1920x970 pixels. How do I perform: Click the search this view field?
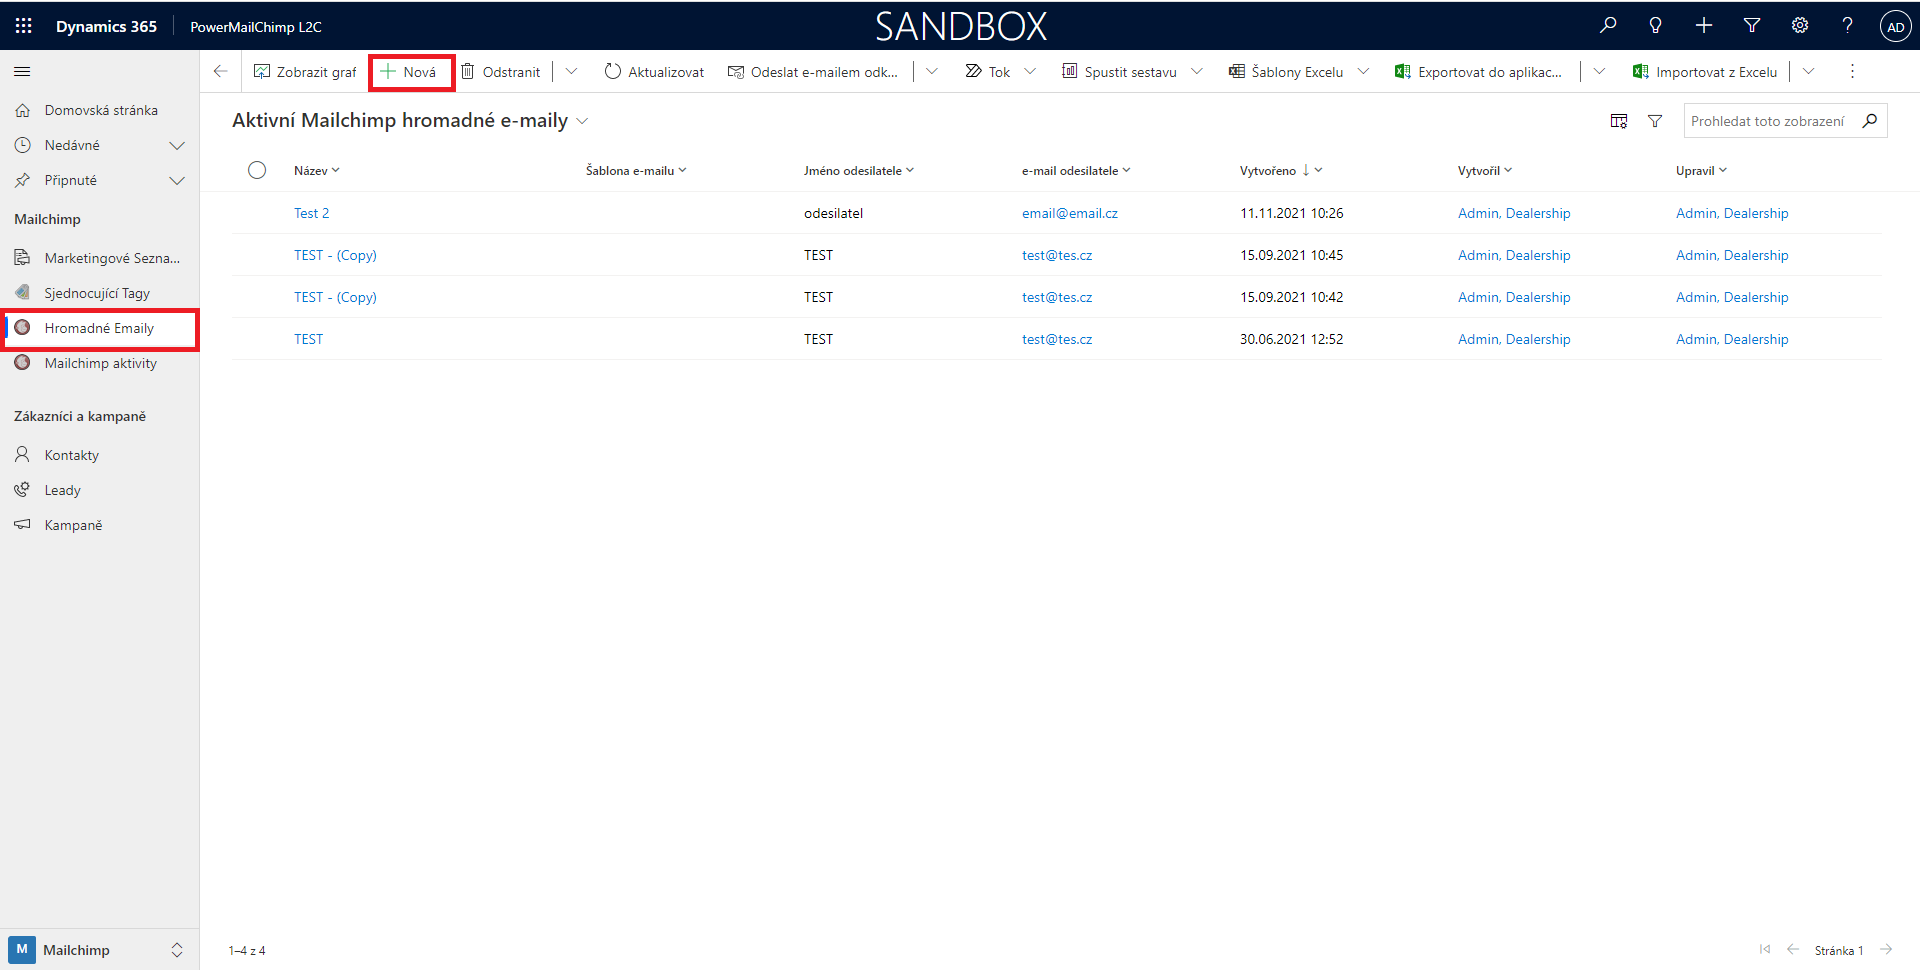(1767, 121)
